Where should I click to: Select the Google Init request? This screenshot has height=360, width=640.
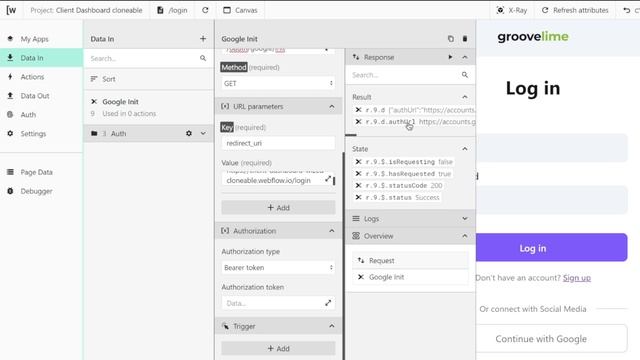coord(148,107)
